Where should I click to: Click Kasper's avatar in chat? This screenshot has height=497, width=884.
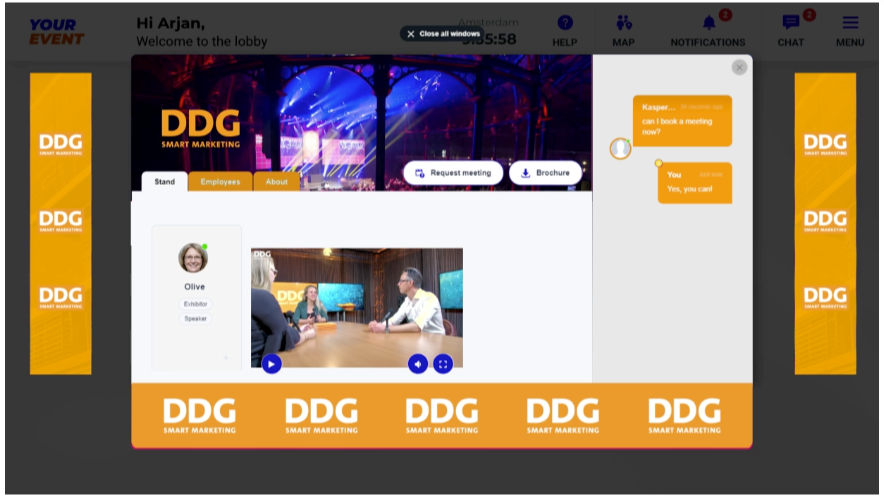point(620,148)
